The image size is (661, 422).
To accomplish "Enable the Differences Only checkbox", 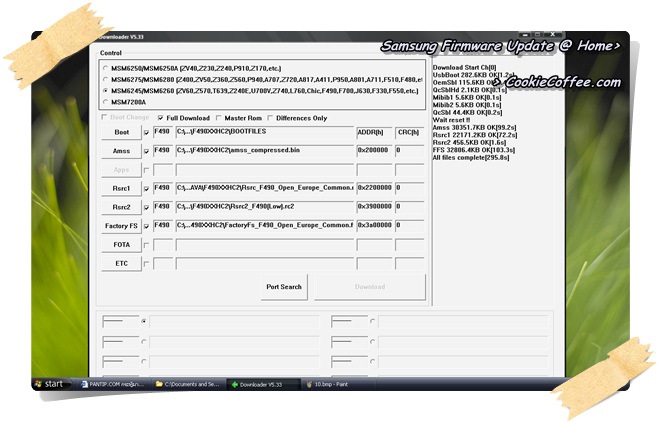I will click(270, 118).
